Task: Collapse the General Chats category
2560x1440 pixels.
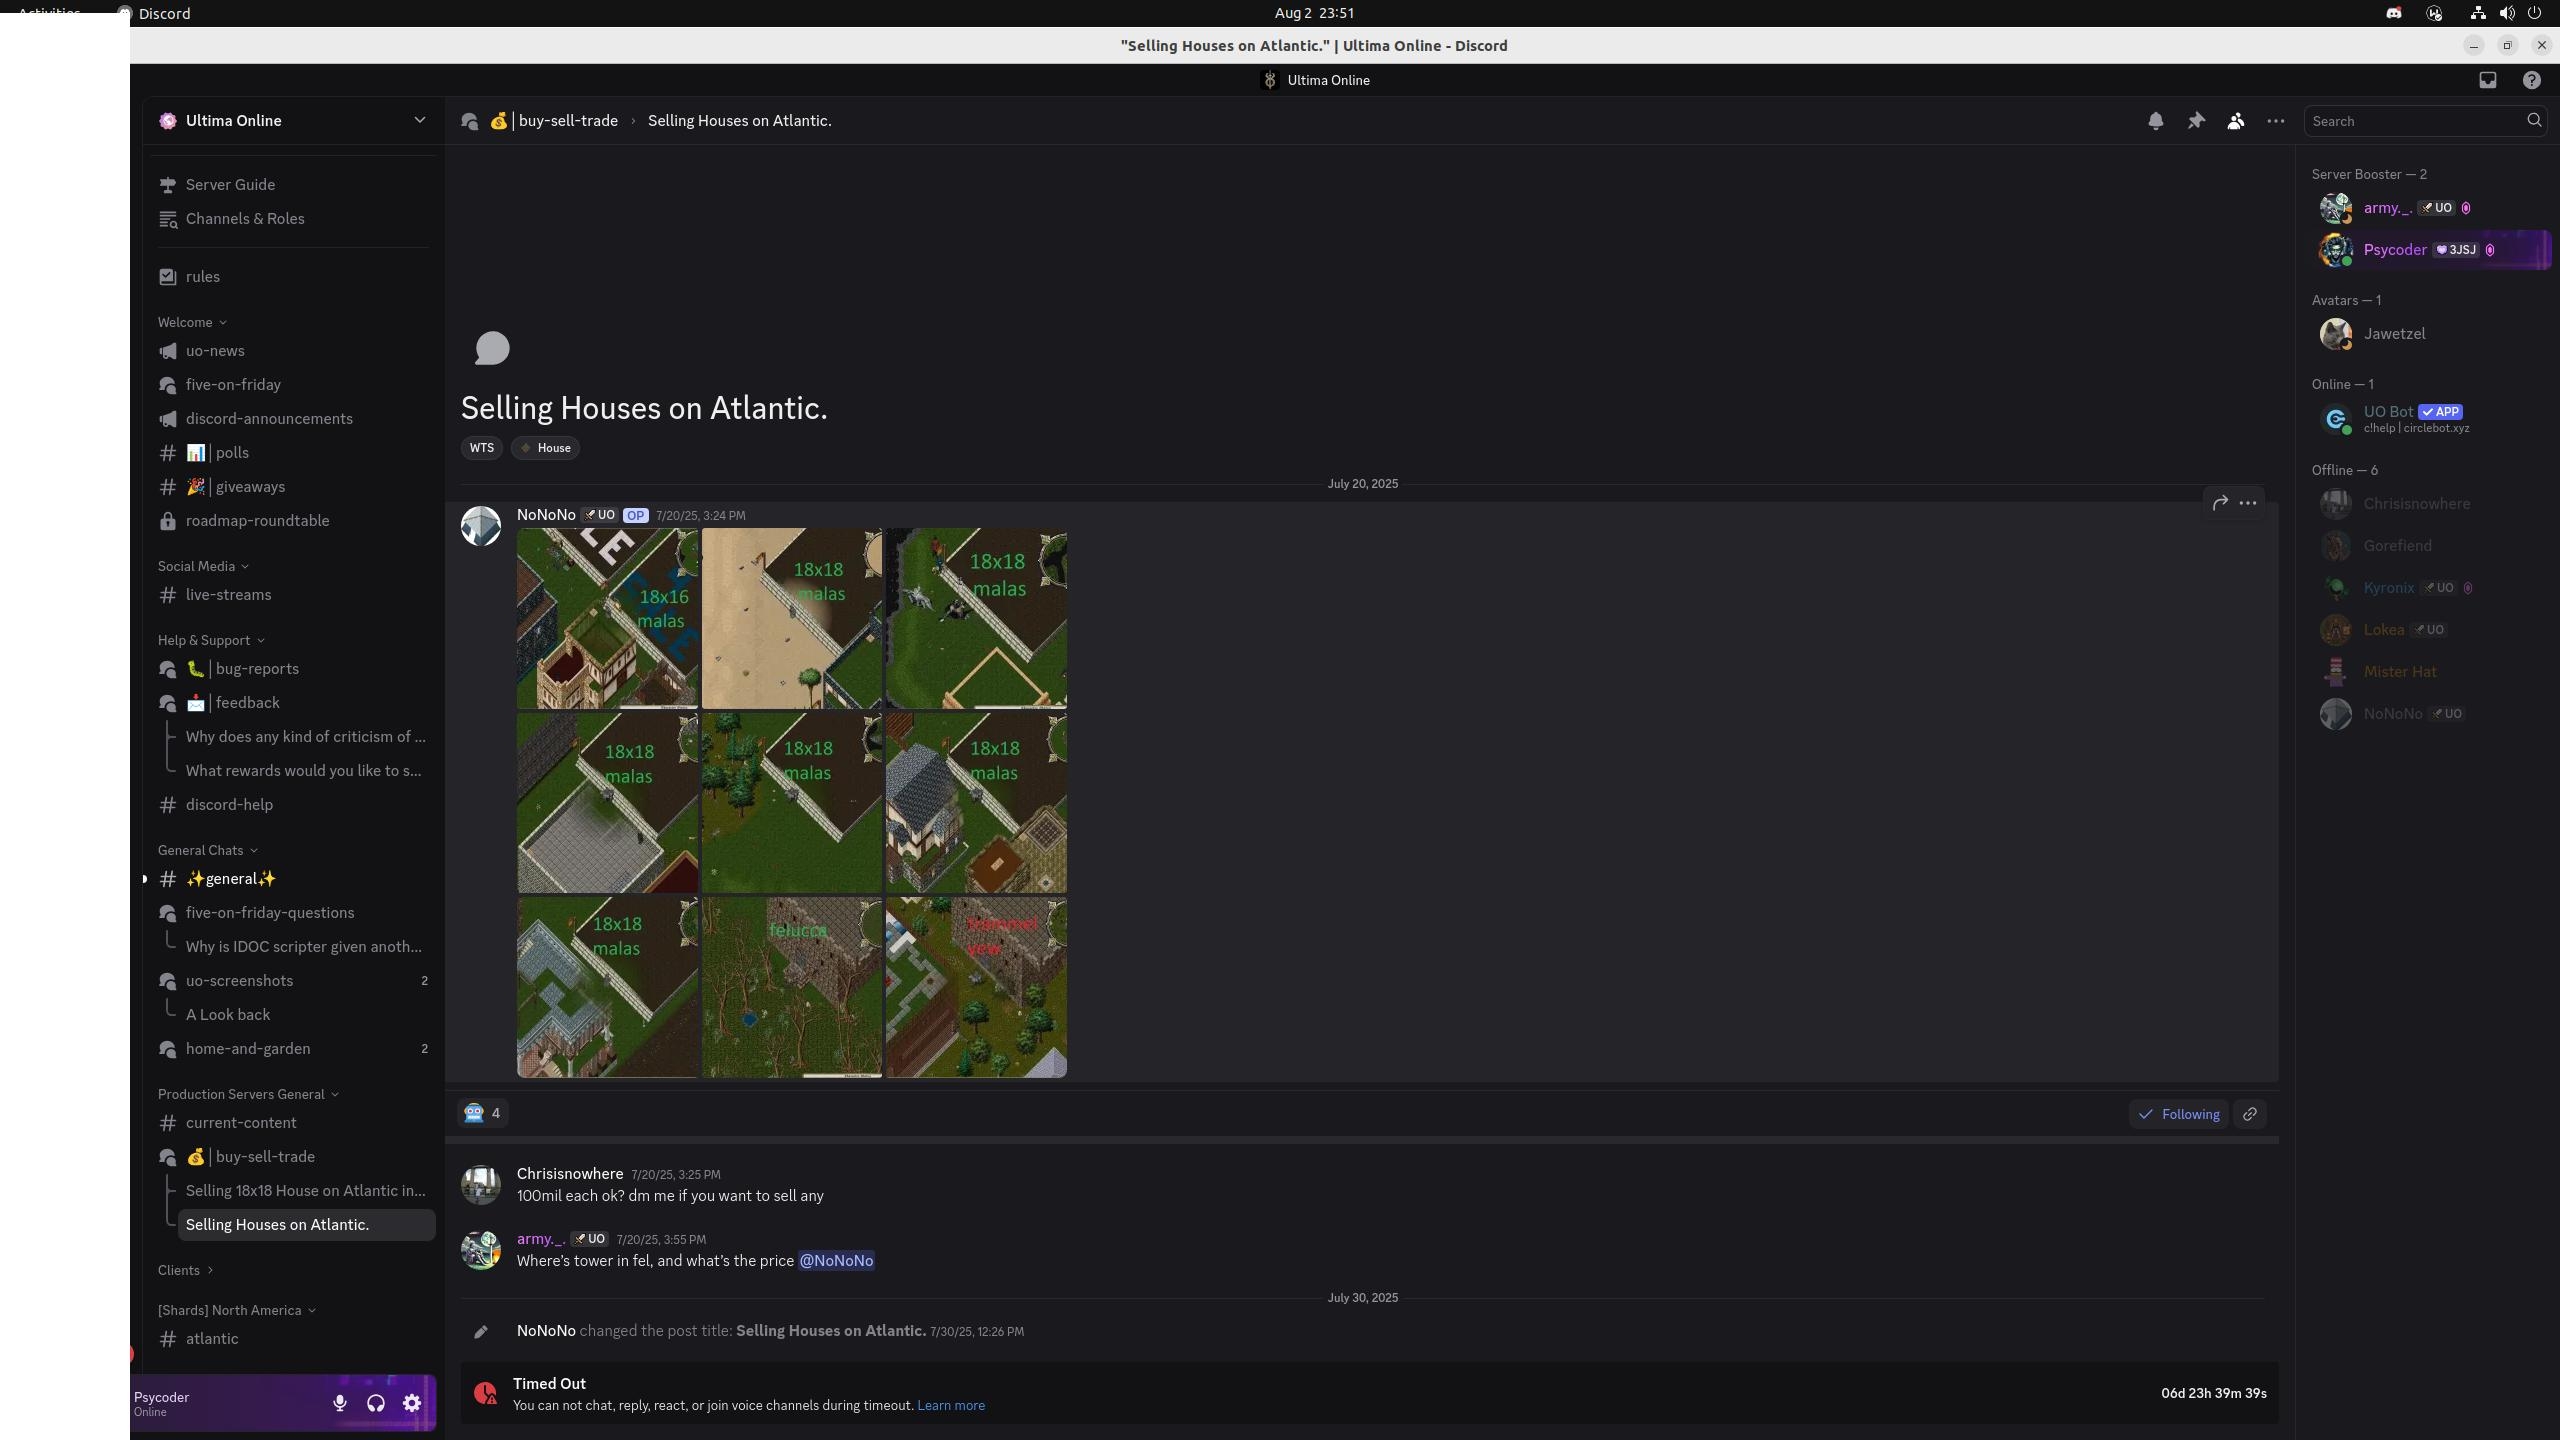Action: click(x=207, y=850)
